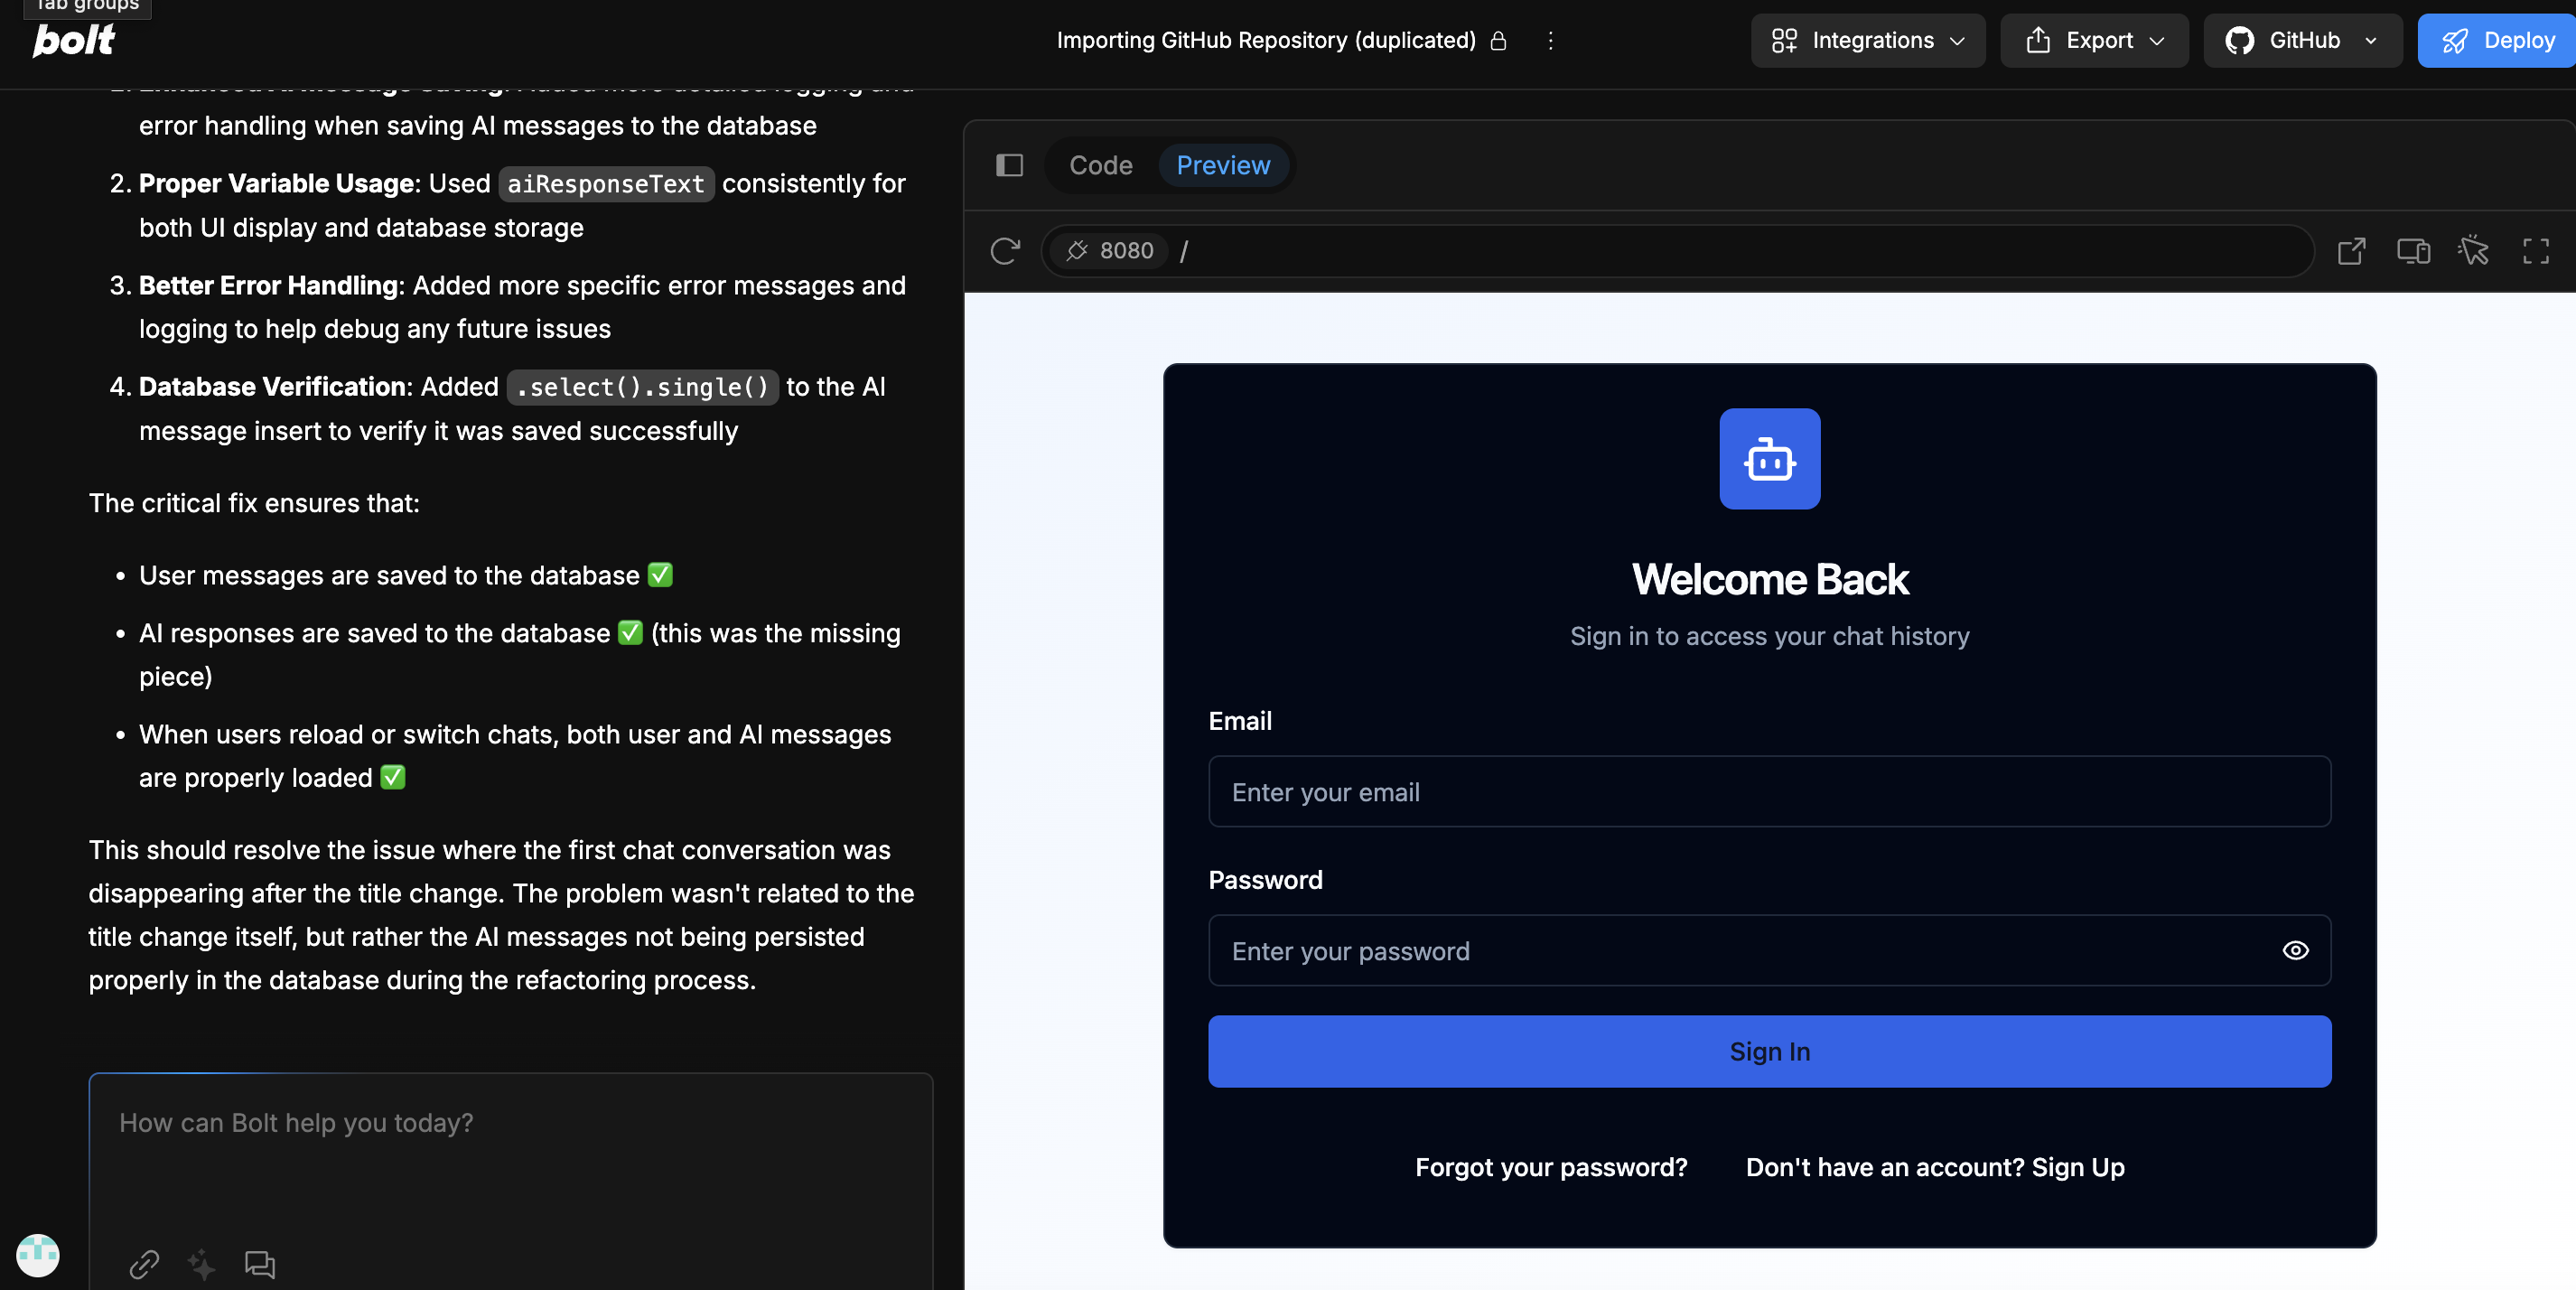Activate the element inspector cursor icon
Image resolution: width=2576 pixels, height=1290 pixels.
point(2474,250)
